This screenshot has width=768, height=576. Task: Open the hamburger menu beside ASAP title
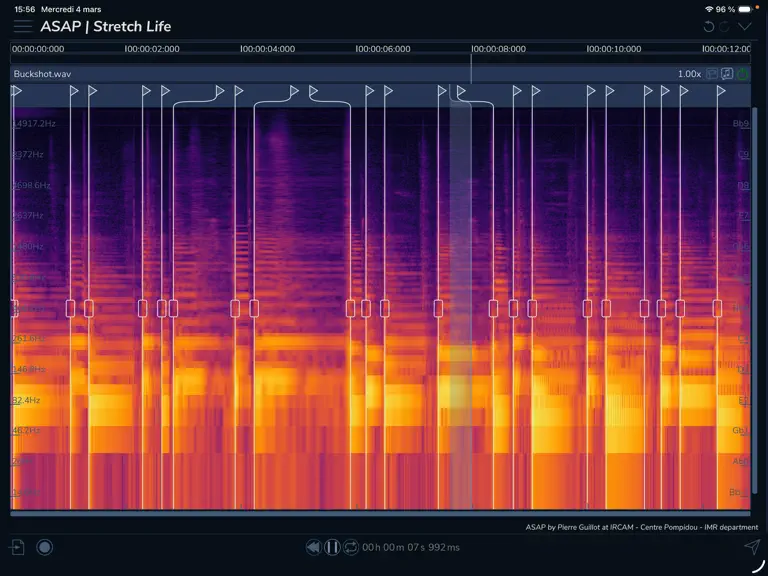23,26
